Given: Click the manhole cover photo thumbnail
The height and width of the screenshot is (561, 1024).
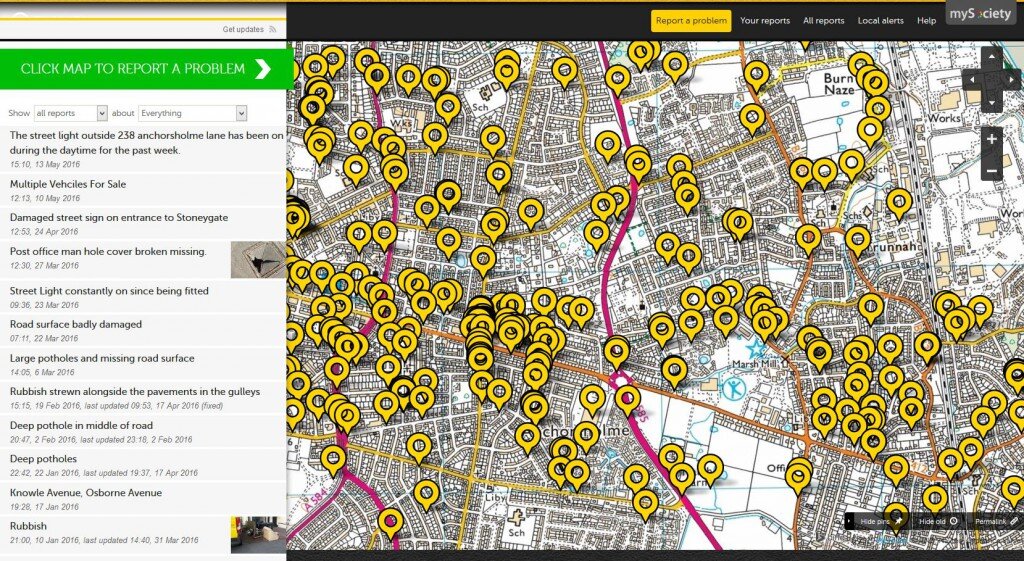Looking at the screenshot, I should coord(258,259).
